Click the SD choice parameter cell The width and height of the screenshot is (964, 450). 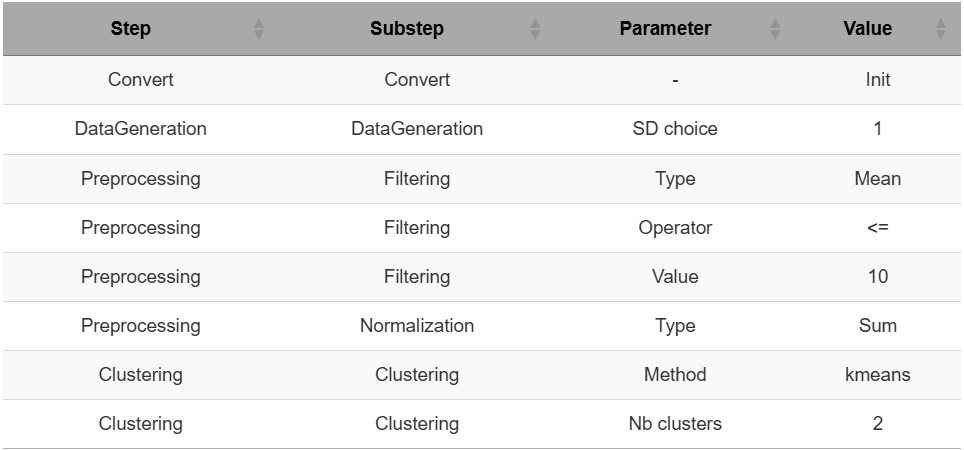point(675,129)
